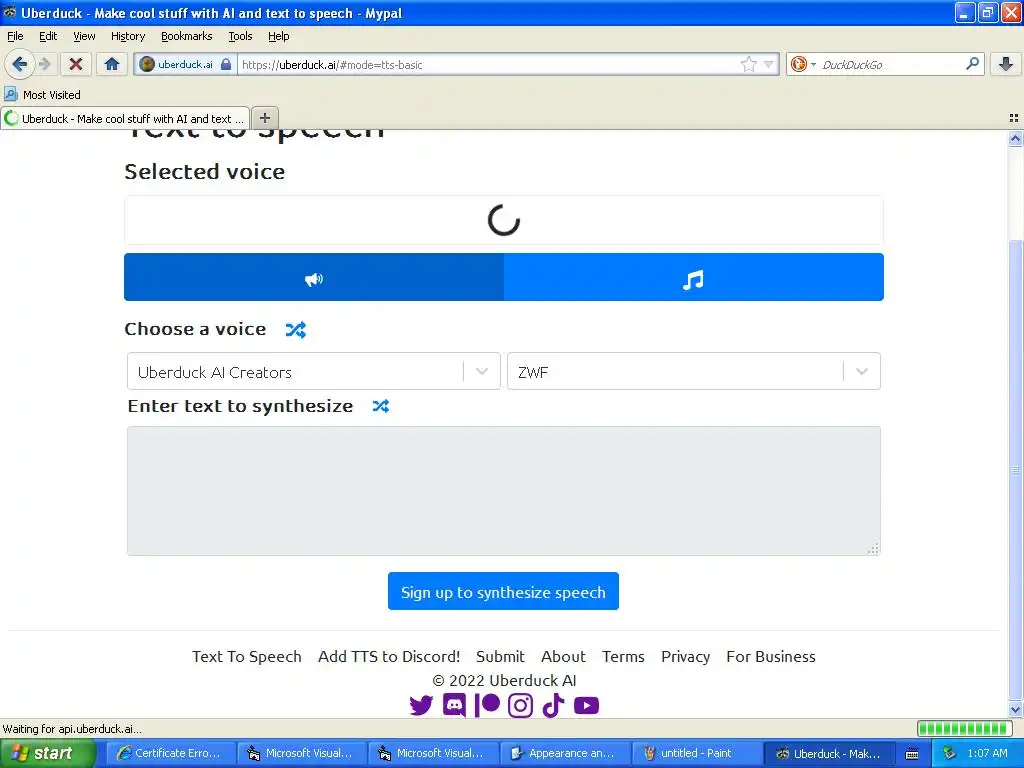Viewport: 1024px width, 768px height.
Task: Click the text to synthesize textarea
Action: click(504, 490)
